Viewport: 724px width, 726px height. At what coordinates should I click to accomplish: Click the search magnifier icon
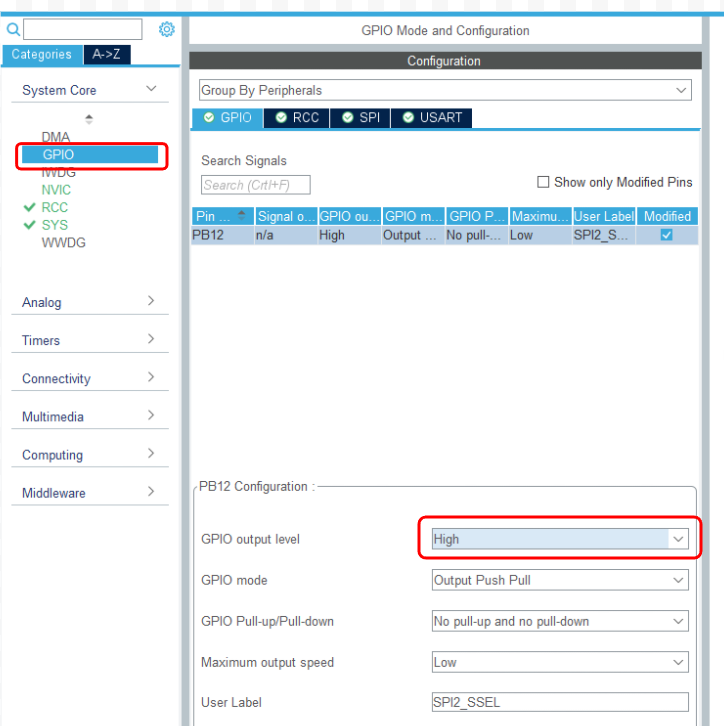[13, 30]
